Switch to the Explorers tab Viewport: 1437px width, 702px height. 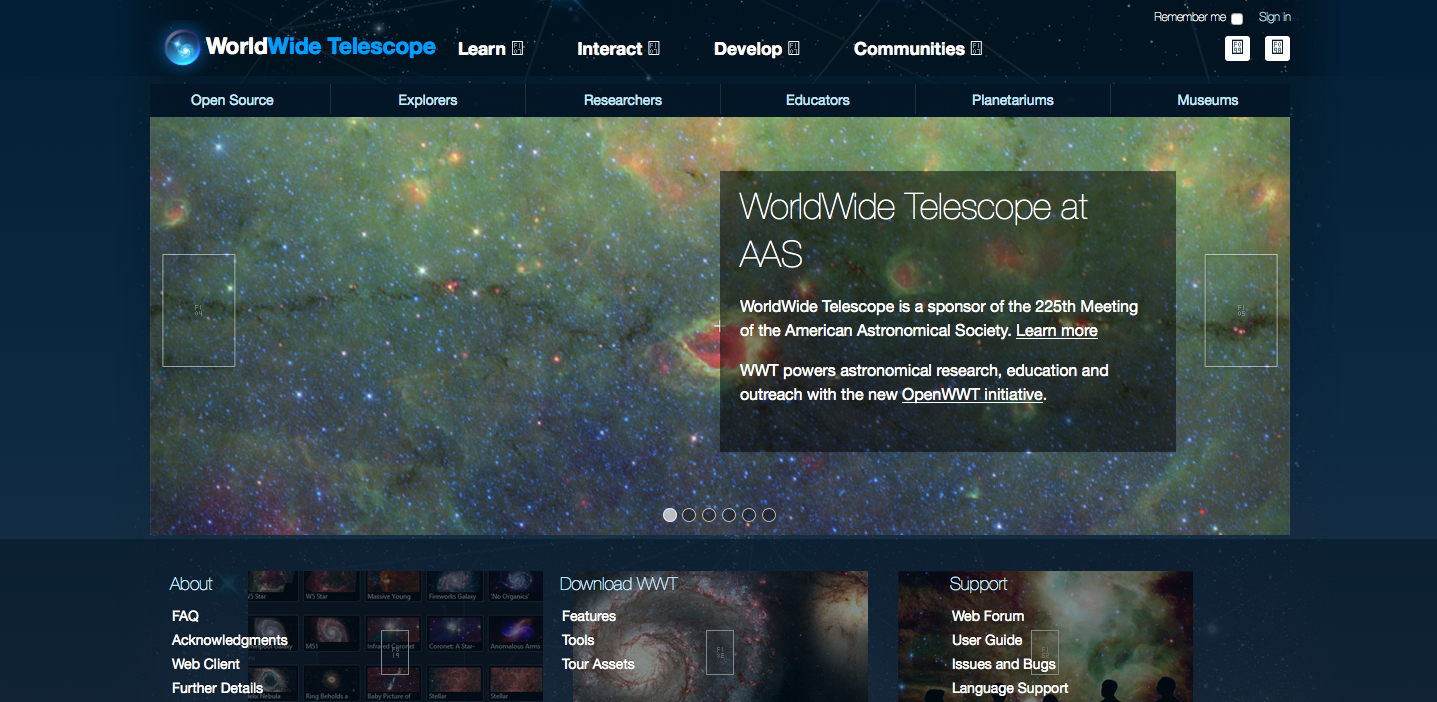(x=427, y=99)
